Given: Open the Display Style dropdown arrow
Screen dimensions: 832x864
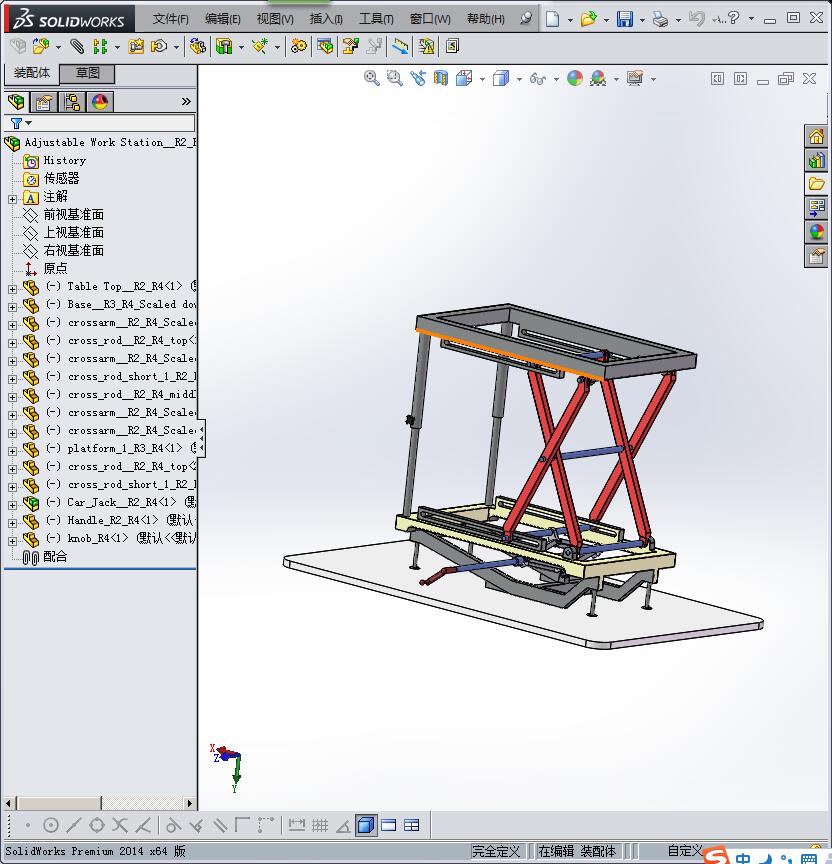Looking at the screenshot, I should 519,79.
